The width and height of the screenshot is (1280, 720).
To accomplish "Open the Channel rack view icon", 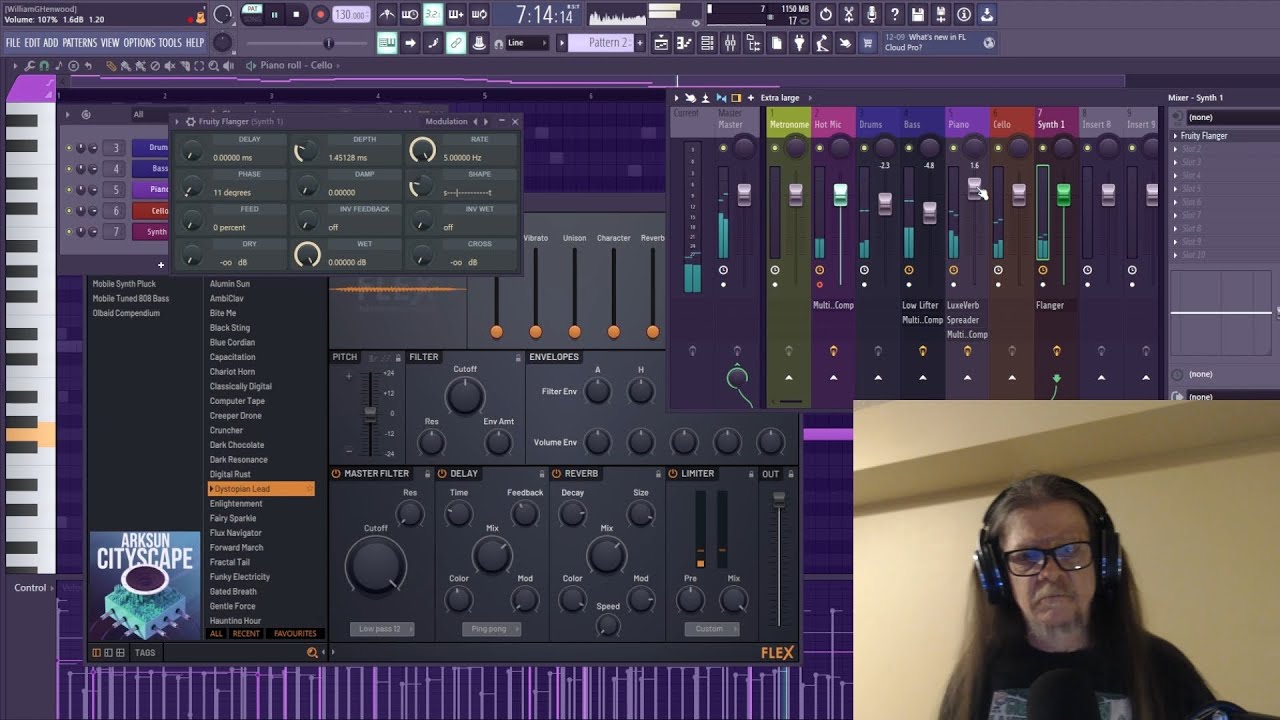I will point(707,43).
